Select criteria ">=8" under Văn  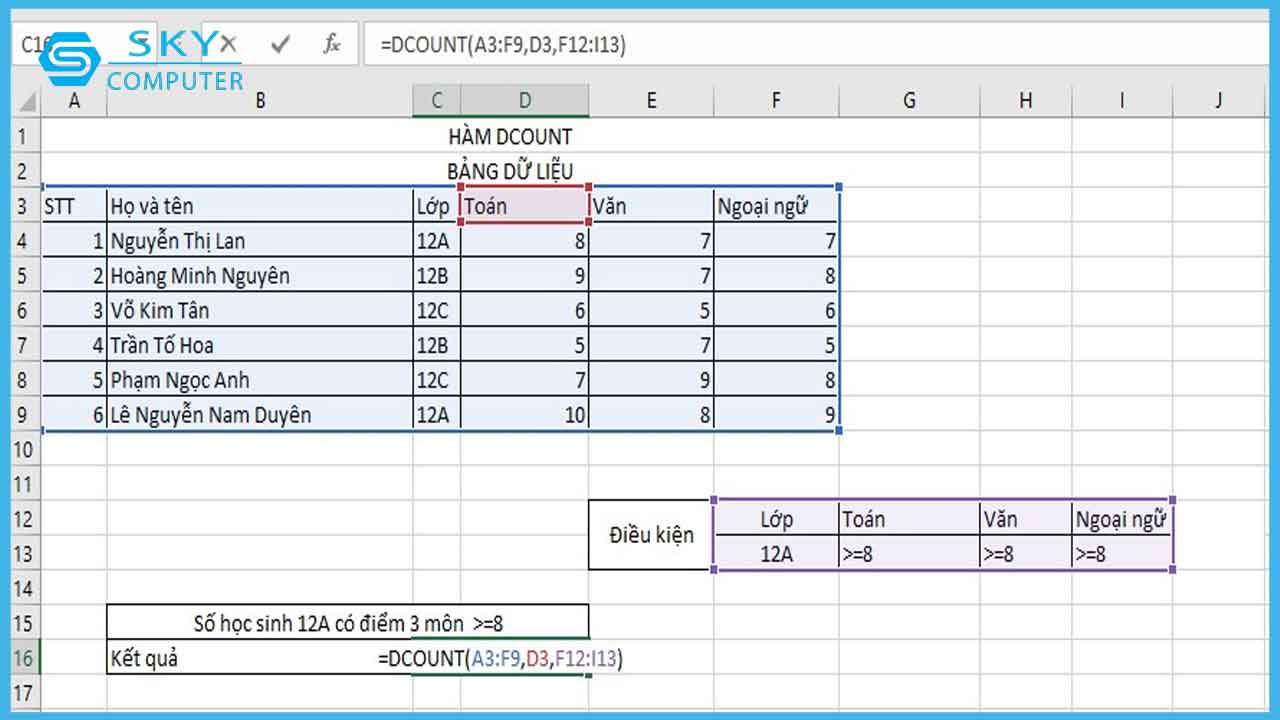coord(1025,553)
